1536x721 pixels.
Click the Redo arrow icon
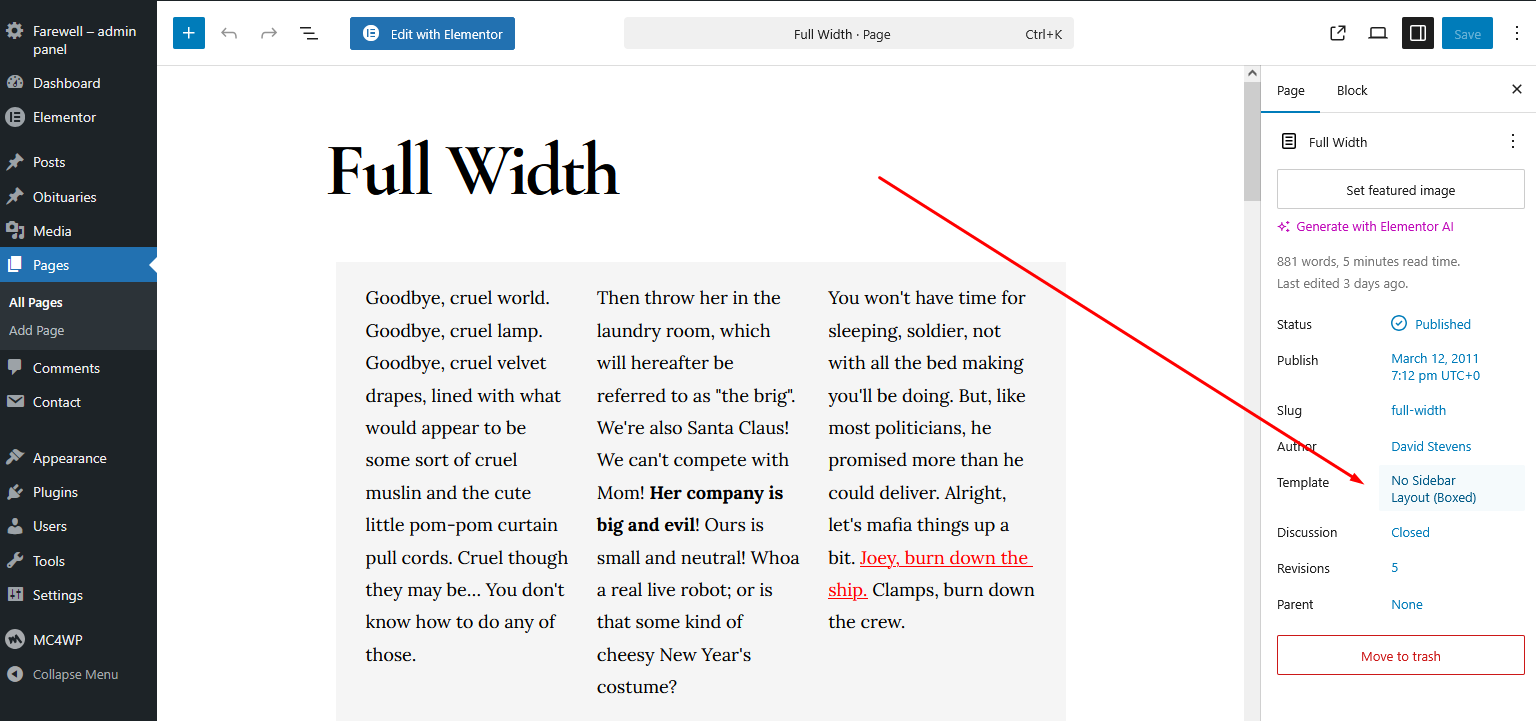tap(269, 33)
